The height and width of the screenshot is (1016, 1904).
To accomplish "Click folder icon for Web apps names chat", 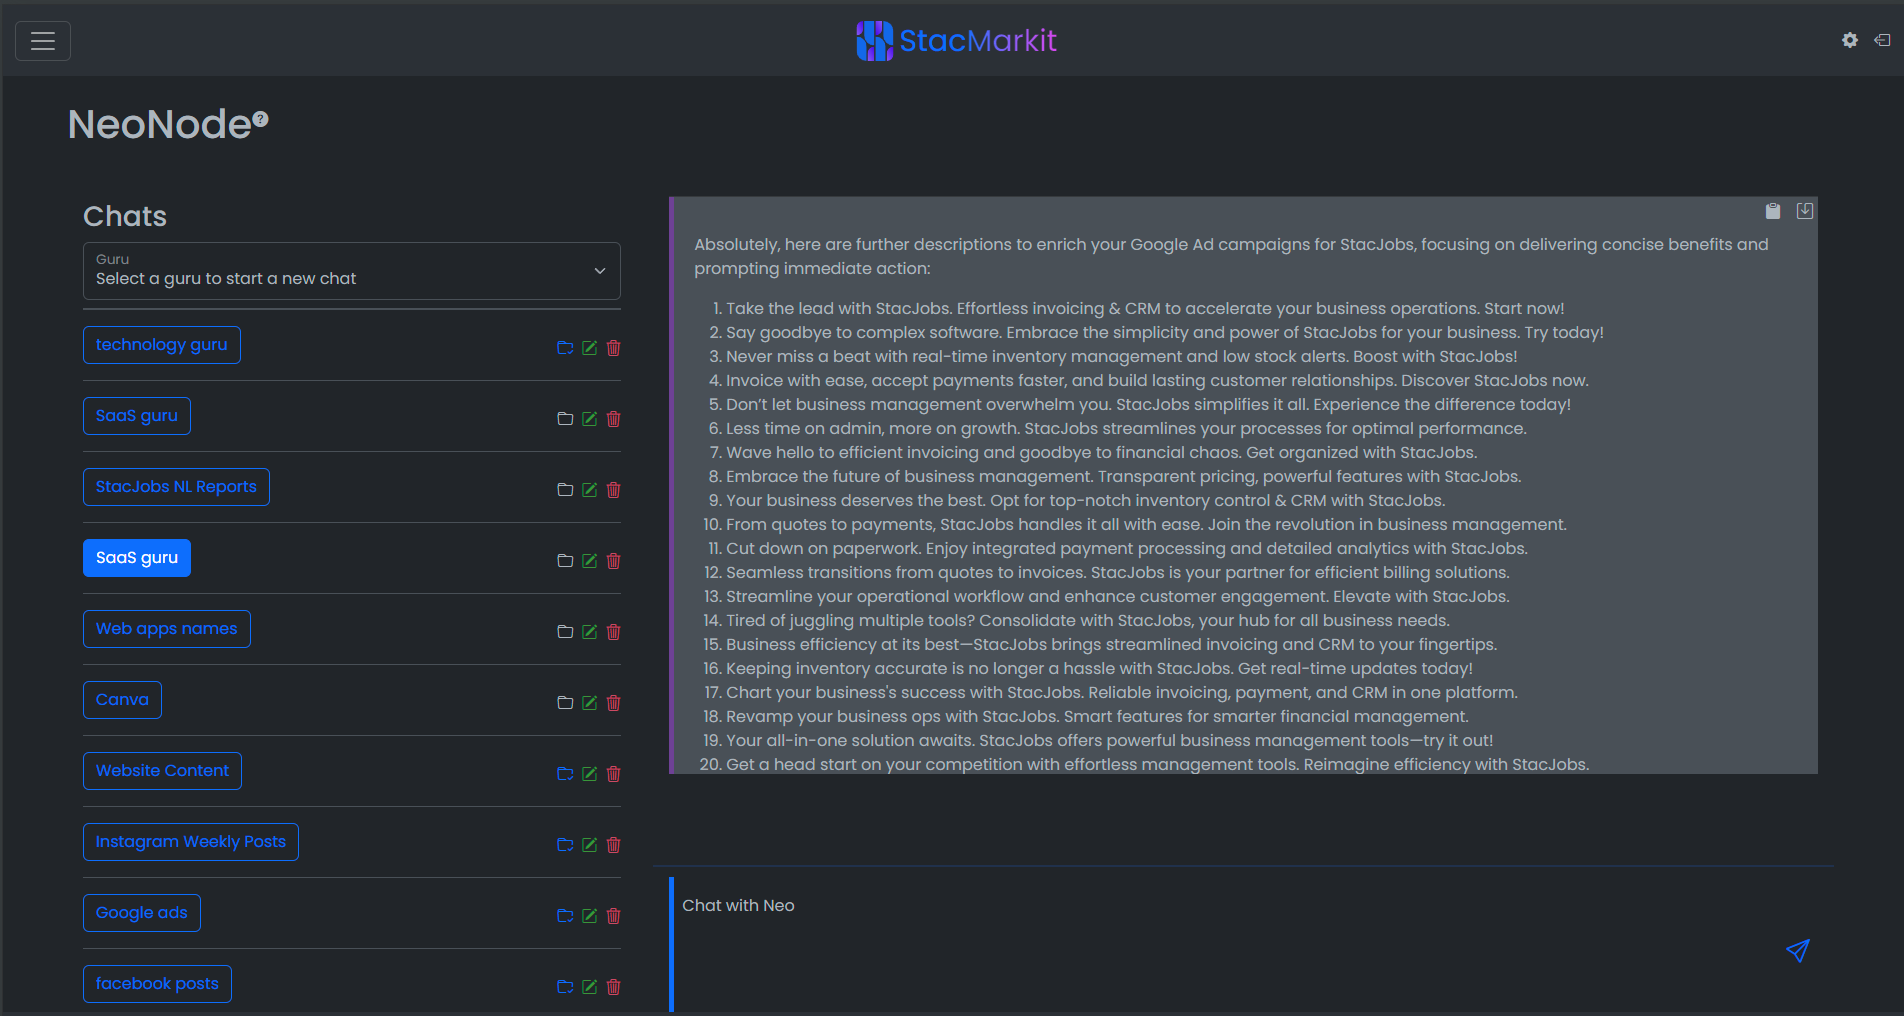I will pyautogui.click(x=565, y=632).
